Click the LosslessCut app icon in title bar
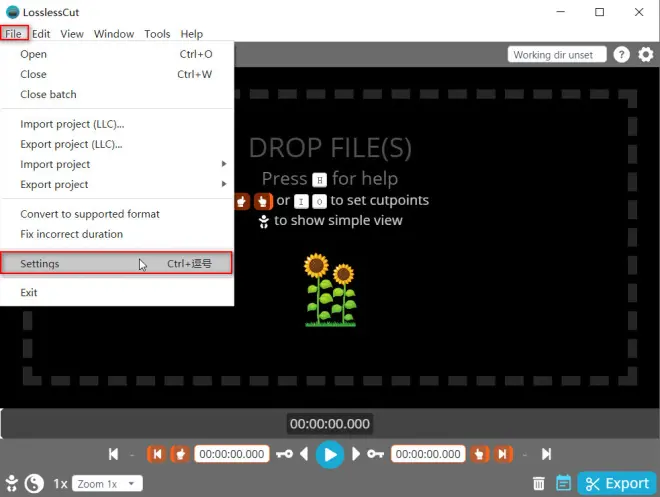The image size is (660, 497). coord(13,12)
